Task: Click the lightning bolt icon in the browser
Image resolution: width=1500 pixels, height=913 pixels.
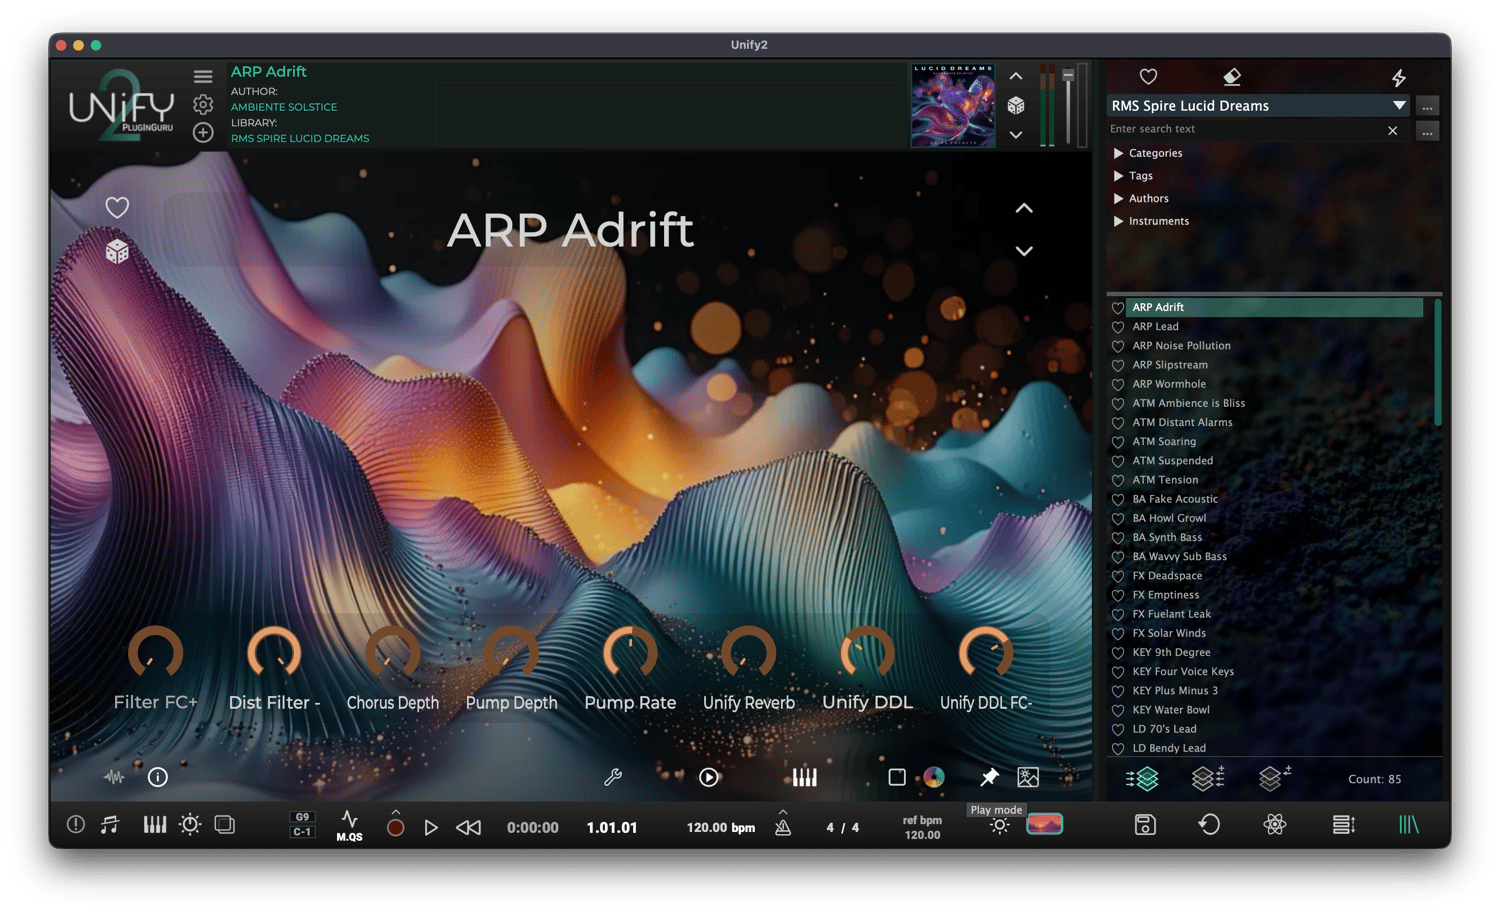Action: click(x=1399, y=77)
